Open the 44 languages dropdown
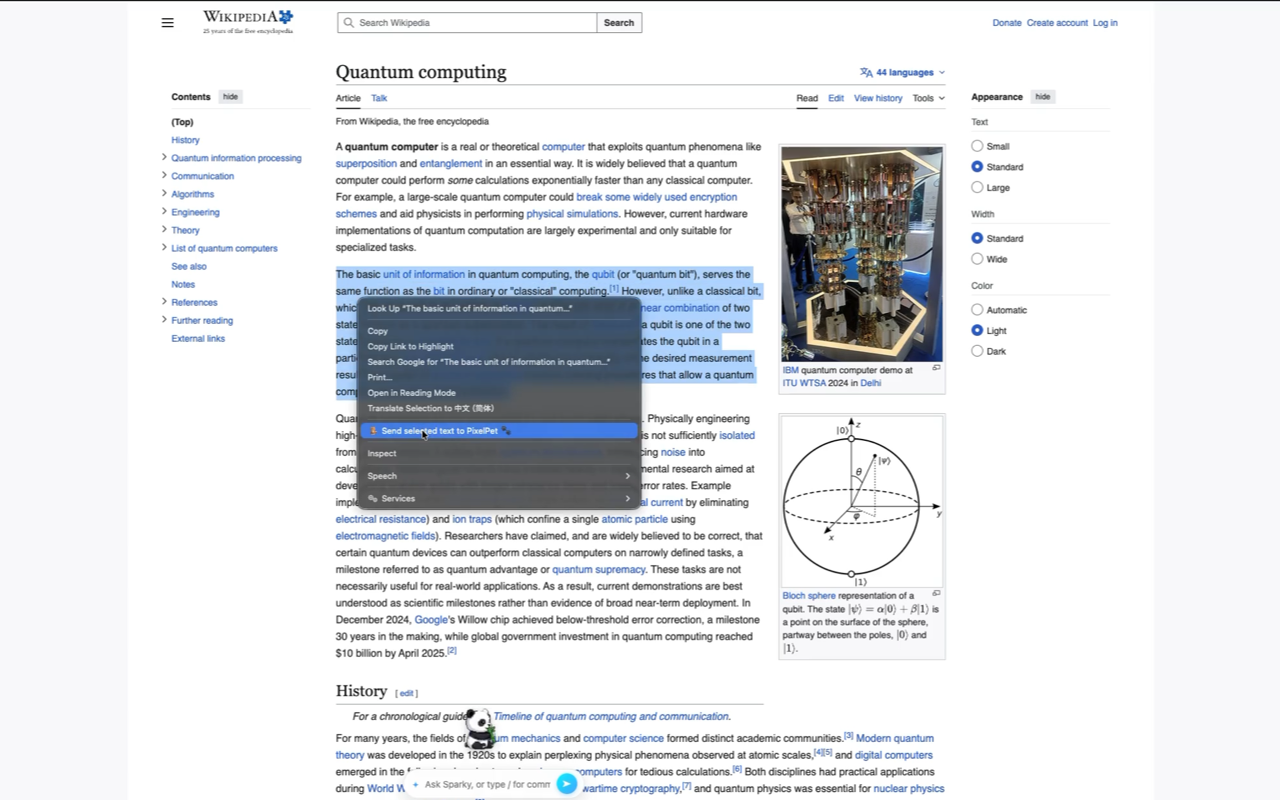The width and height of the screenshot is (1280, 800). click(x=902, y=72)
